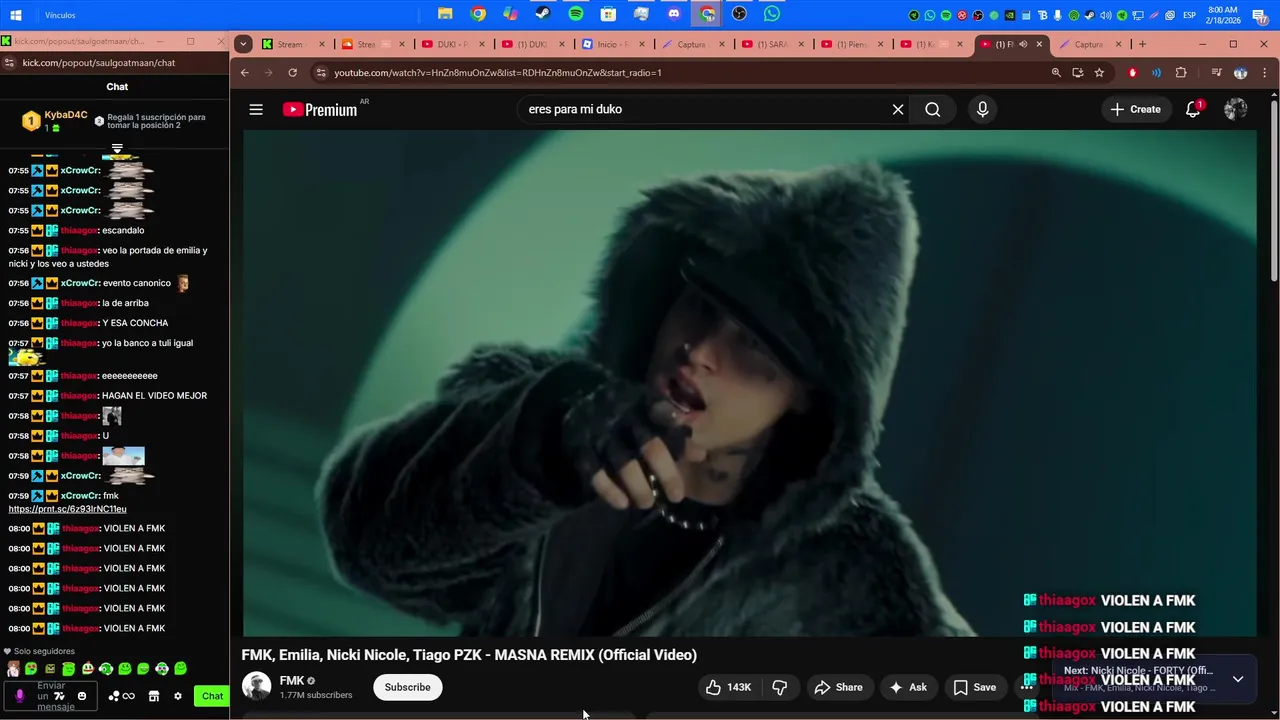Open Chrome extensions puzzle icon
This screenshot has height=720, width=1280.
click(x=1181, y=73)
